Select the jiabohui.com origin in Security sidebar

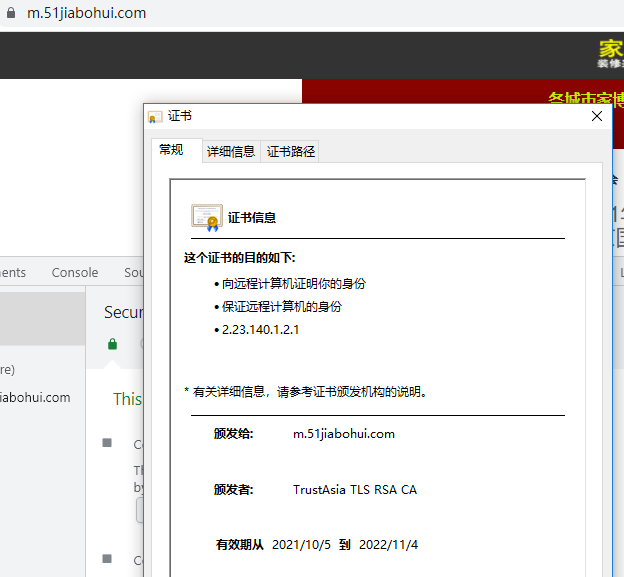point(35,397)
